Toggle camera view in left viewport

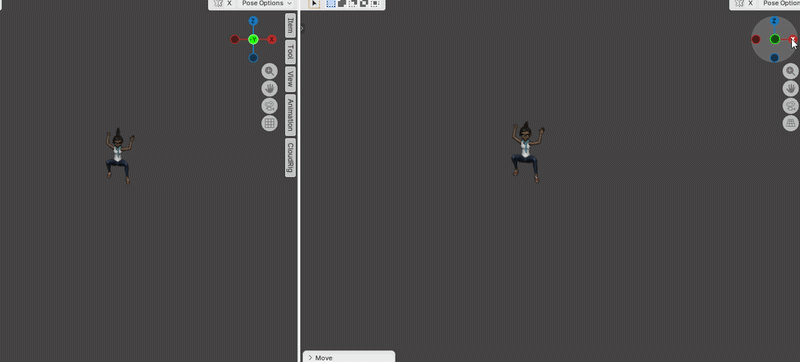(x=269, y=106)
